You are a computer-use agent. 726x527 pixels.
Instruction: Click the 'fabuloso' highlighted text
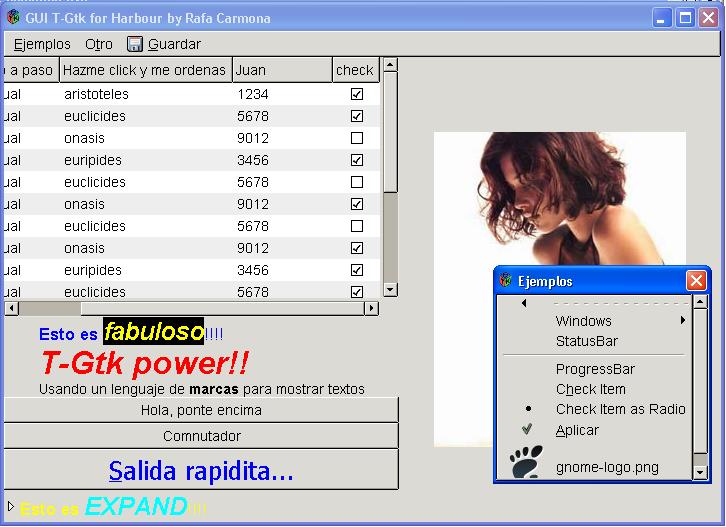coord(153,331)
